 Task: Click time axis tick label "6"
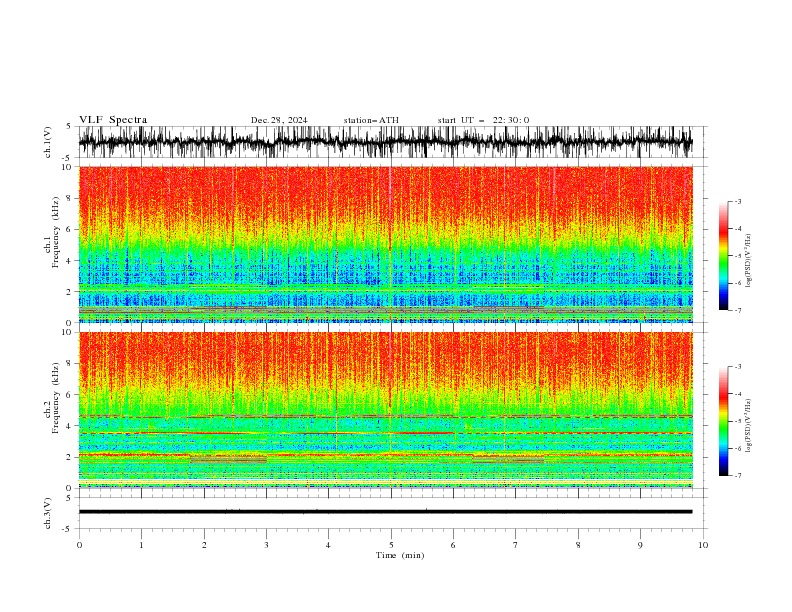point(453,545)
